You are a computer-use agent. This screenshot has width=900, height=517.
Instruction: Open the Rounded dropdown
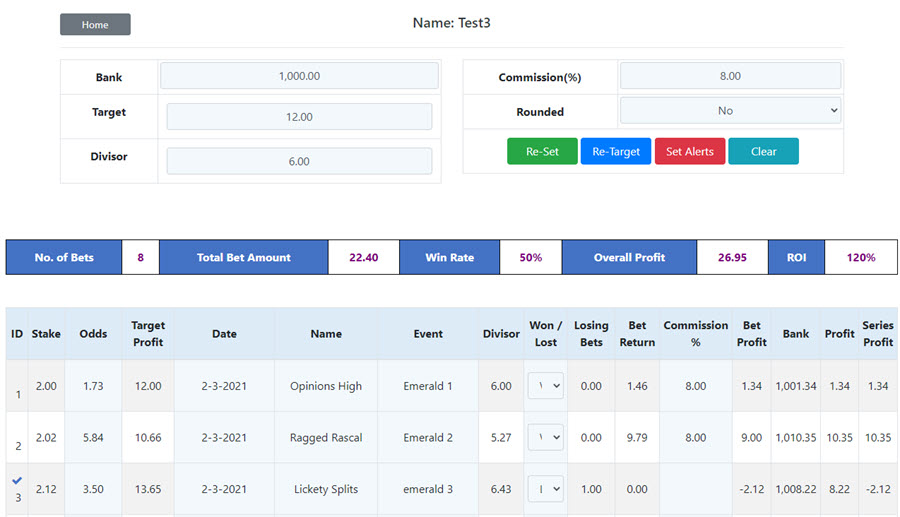[730, 111]
